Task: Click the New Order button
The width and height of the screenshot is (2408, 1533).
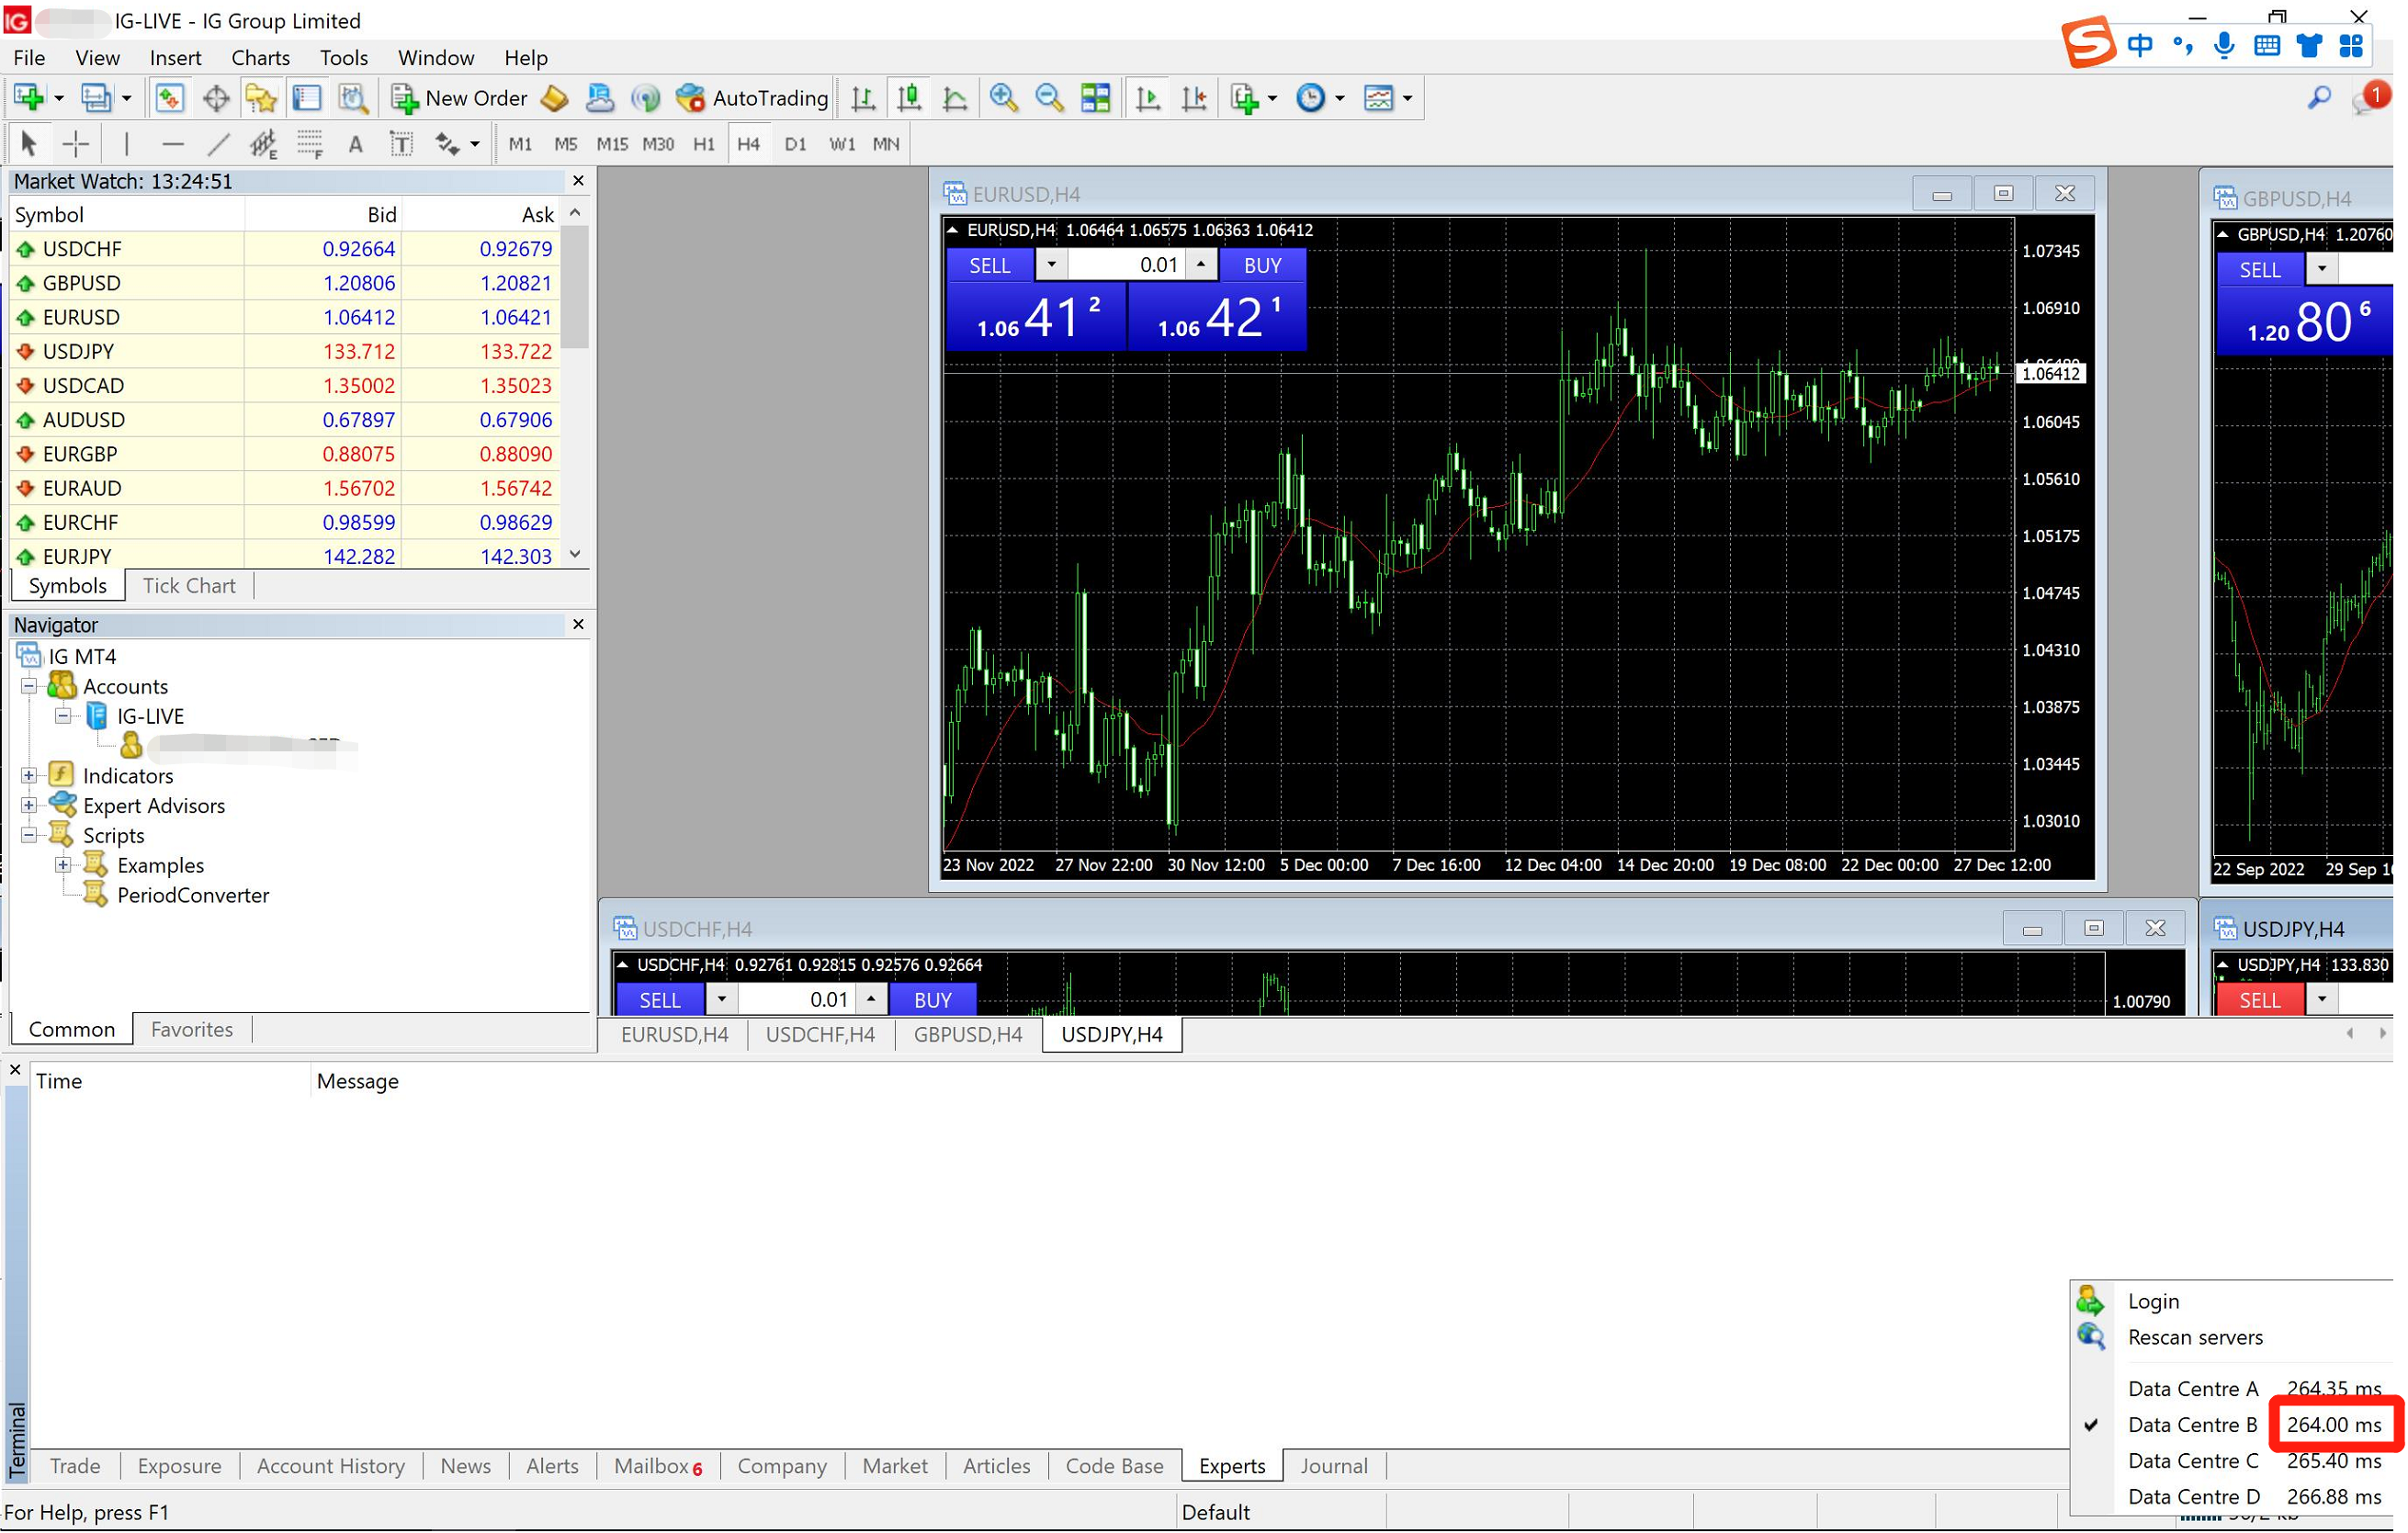Action: click(460, 98)
